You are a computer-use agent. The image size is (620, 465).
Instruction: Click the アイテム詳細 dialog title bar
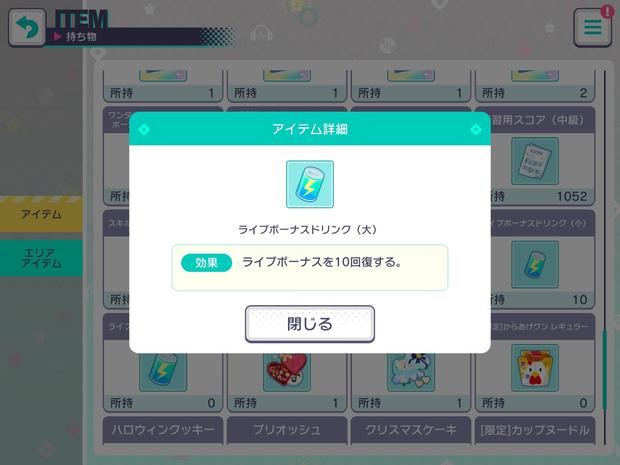point(310,129)
